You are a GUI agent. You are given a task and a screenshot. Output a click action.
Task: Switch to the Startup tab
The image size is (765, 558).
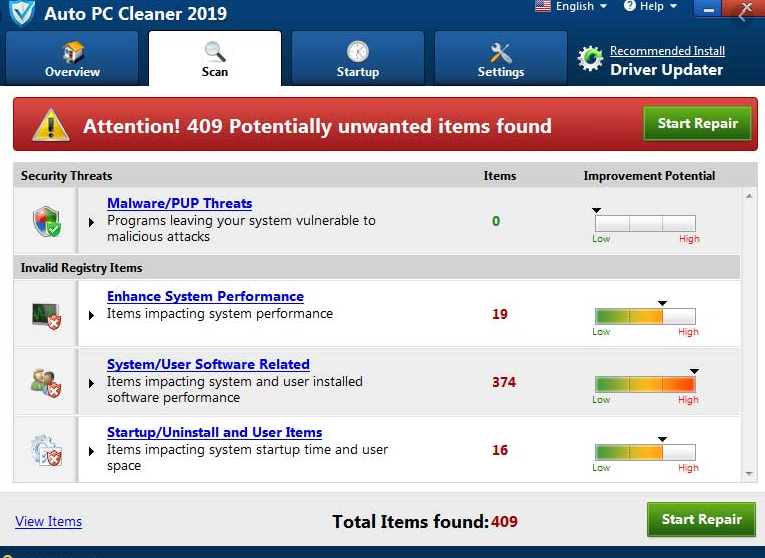point(358,59)
